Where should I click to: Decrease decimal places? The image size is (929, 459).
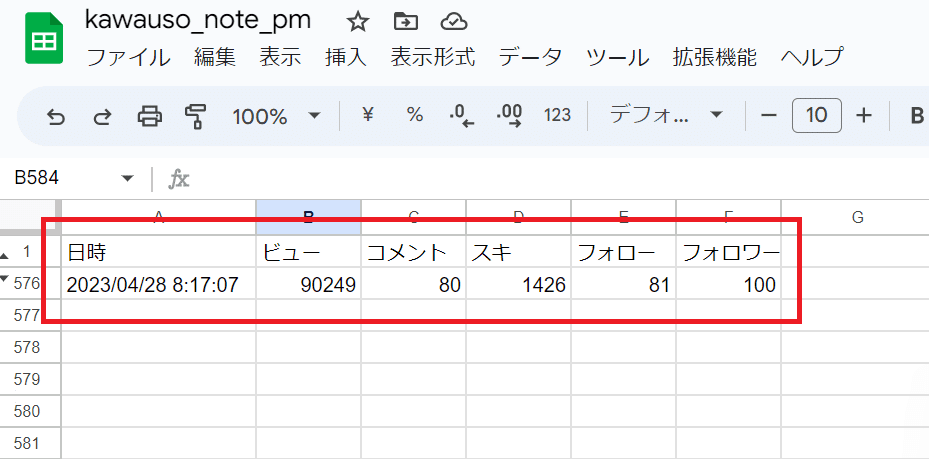pos(462,116)
